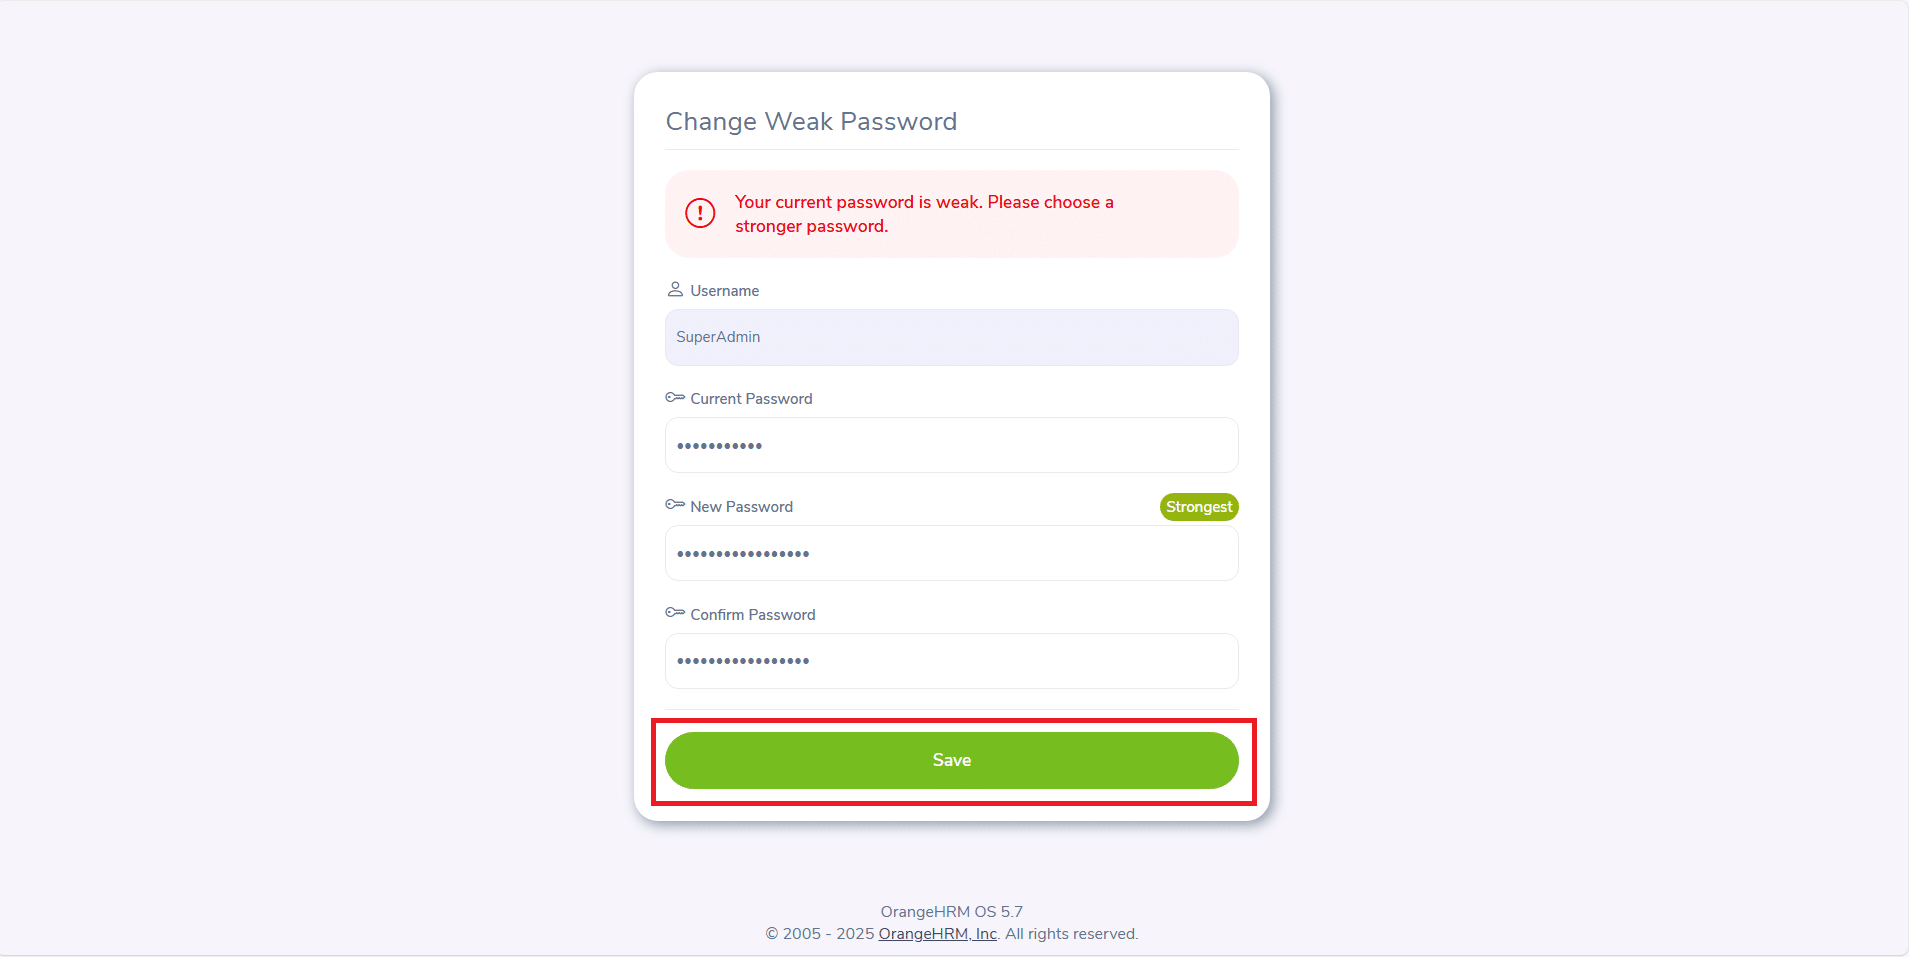The height and width of the screenshot is (957, 1916).
Task: Click the OrangeHRM OS 5.7 version text
Action: [x=951, y=912]
